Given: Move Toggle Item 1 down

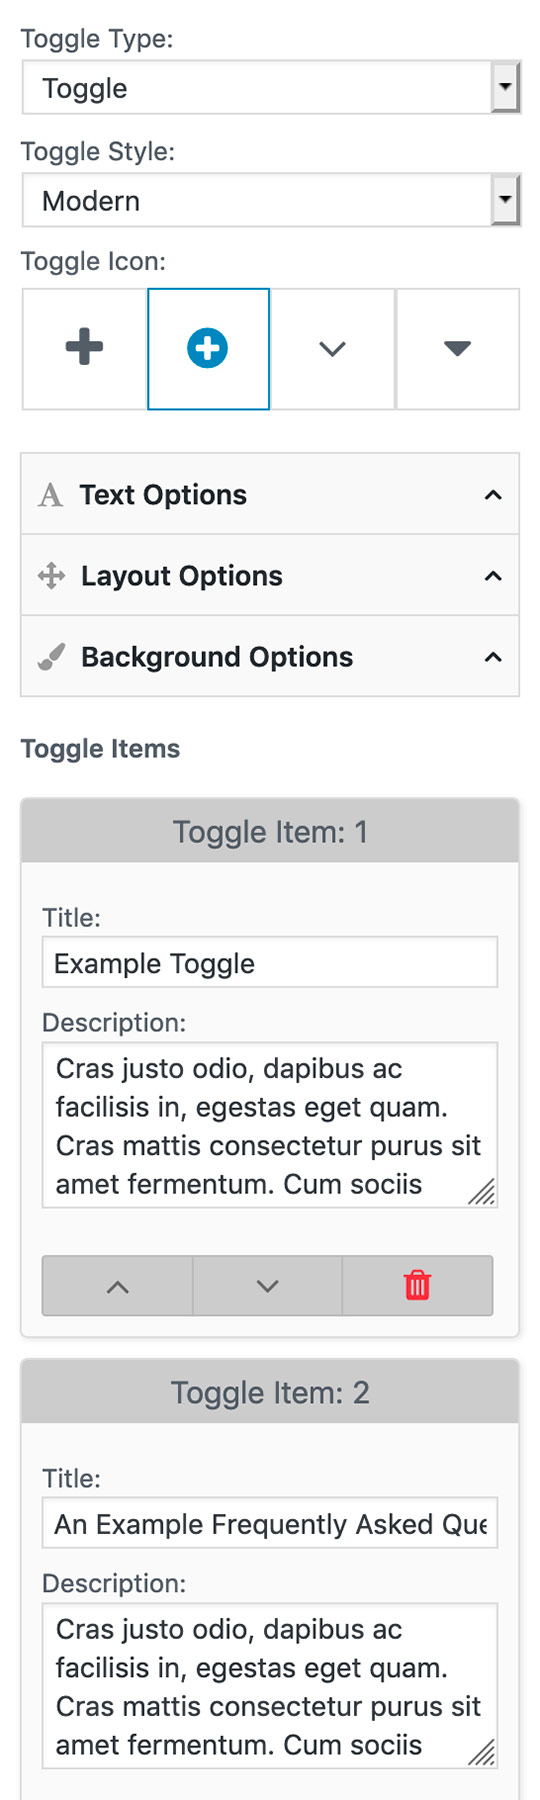Looking at the screenshot, I should click(267, 1285).
